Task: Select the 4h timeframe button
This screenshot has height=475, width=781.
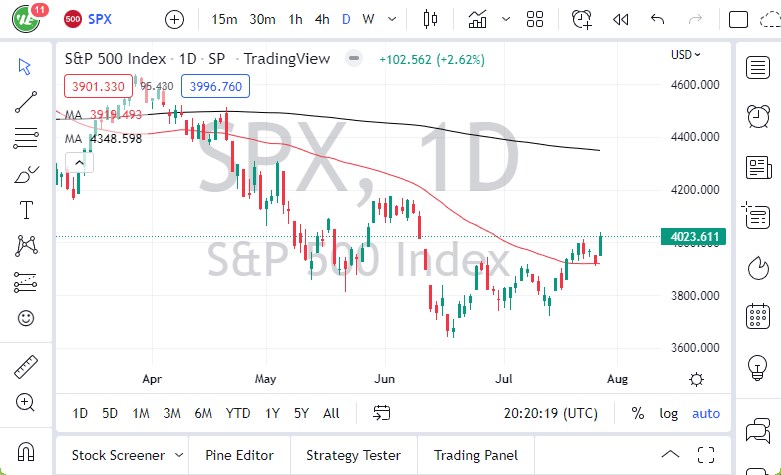Action: pyautogui.click(x=322, y=19)
